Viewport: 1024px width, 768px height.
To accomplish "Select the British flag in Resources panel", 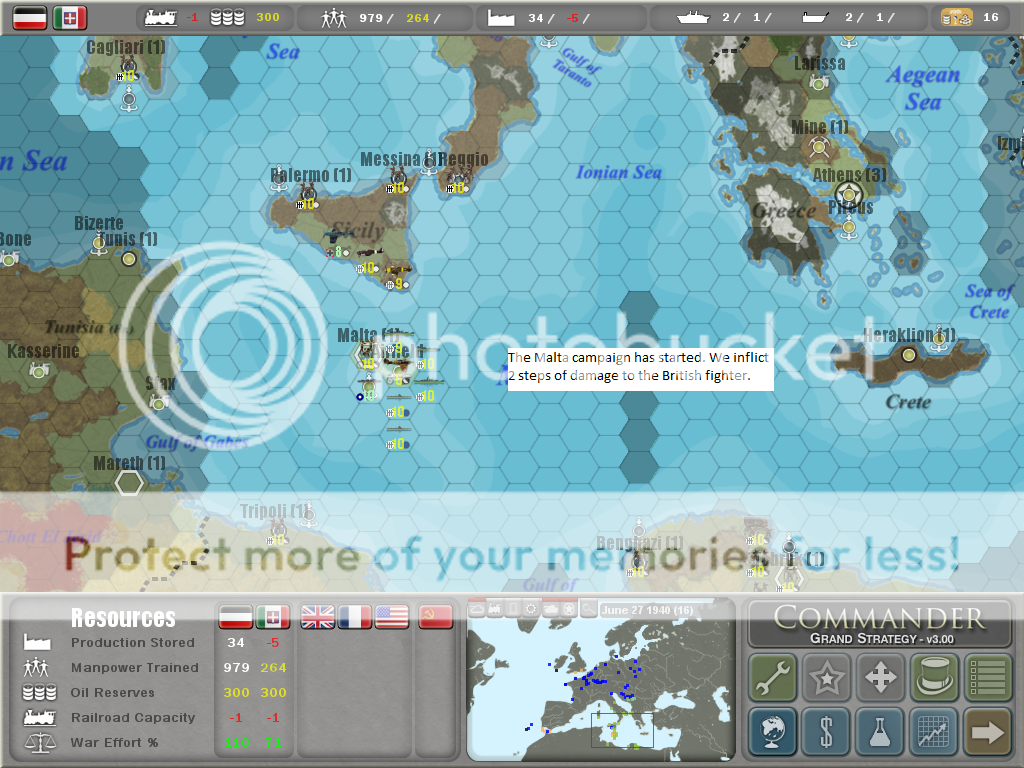I will 318,617.
